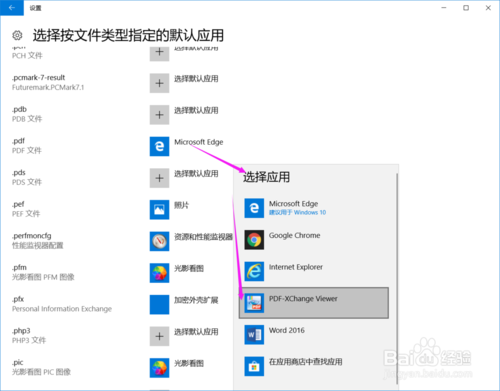
Task: Select the Google Chrome icon in popup
Action: click(254, 240)
